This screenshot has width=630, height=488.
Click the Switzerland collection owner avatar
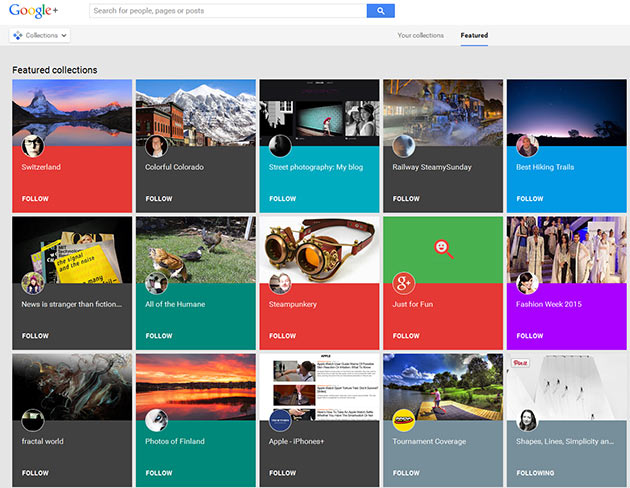[33, 146]
